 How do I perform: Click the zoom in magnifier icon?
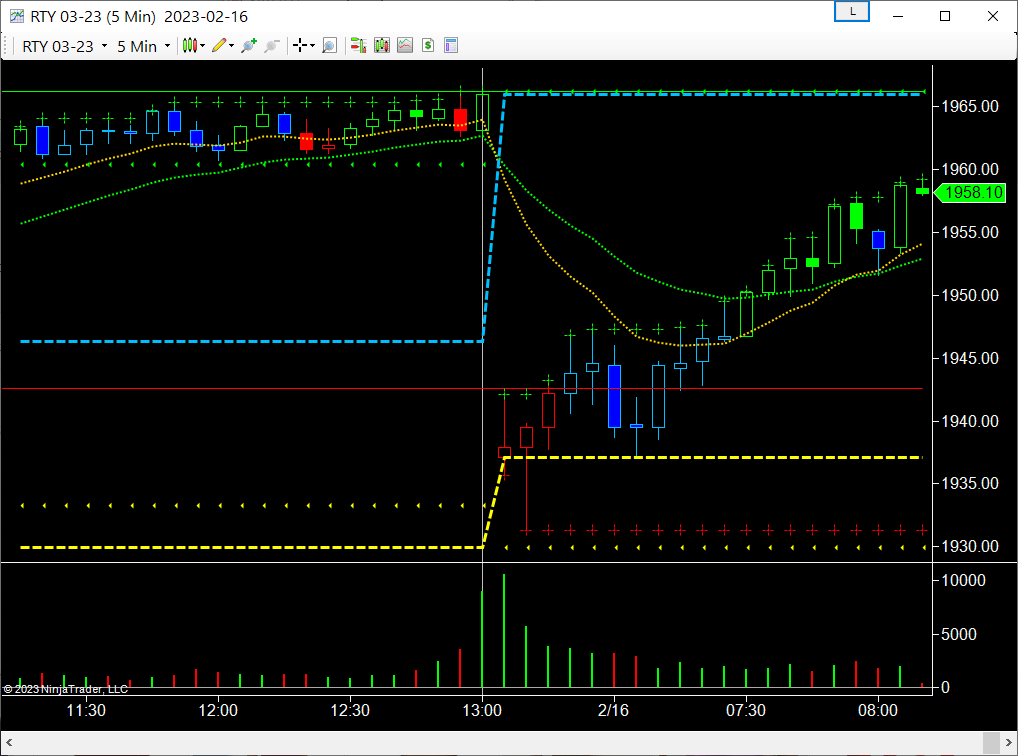click(249, 45)
